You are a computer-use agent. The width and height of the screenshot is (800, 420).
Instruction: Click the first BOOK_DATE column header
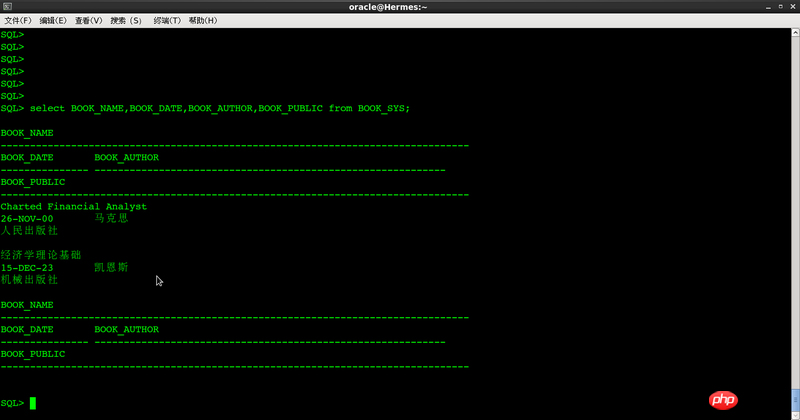(x=27, y=157)
